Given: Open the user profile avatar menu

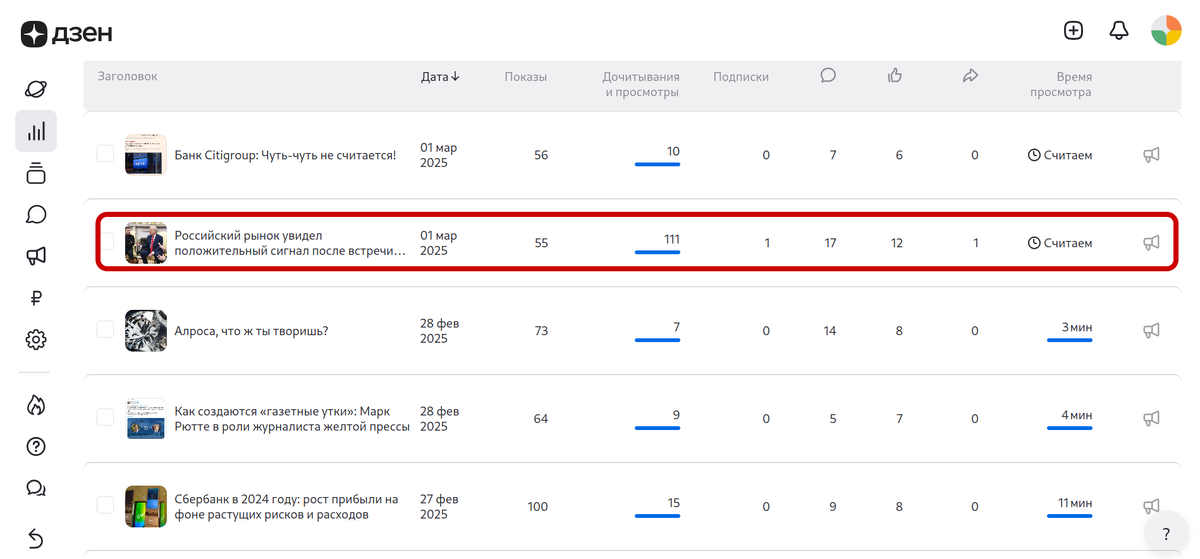Looking at the screenshot, I should 1166,31.
